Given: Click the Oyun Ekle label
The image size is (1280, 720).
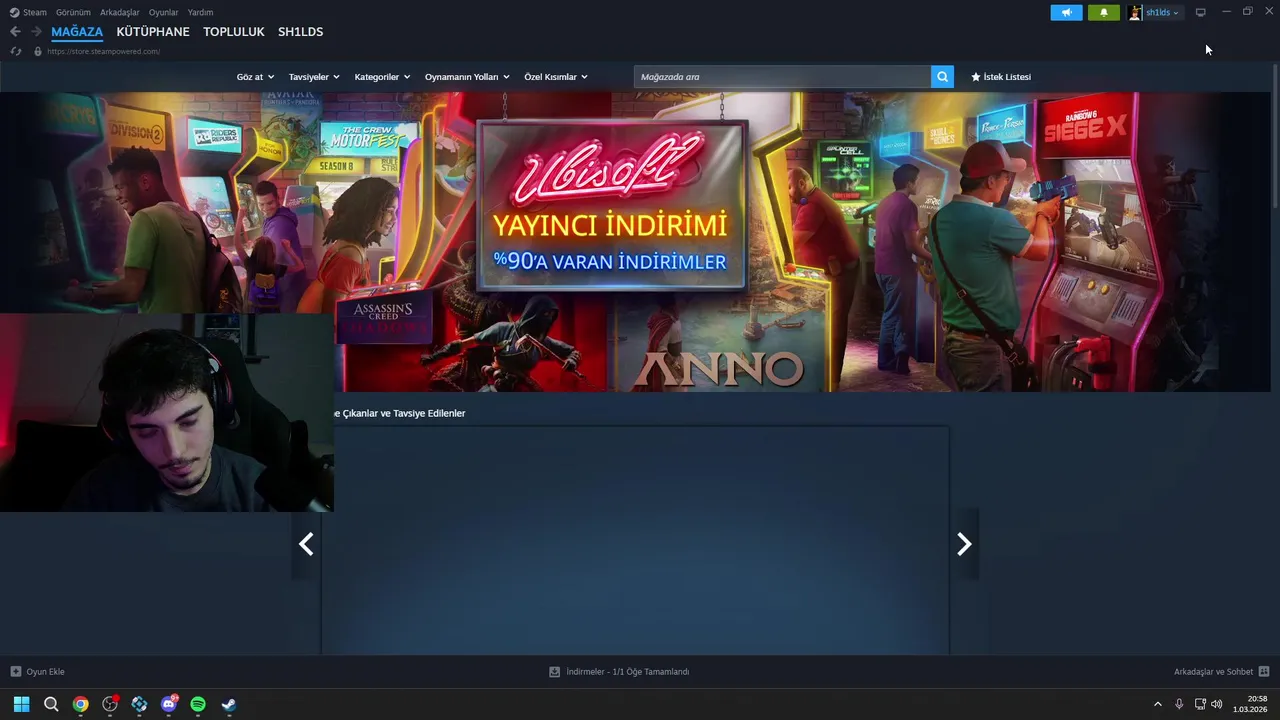Looking at the screenshot, I should point(46,672).
